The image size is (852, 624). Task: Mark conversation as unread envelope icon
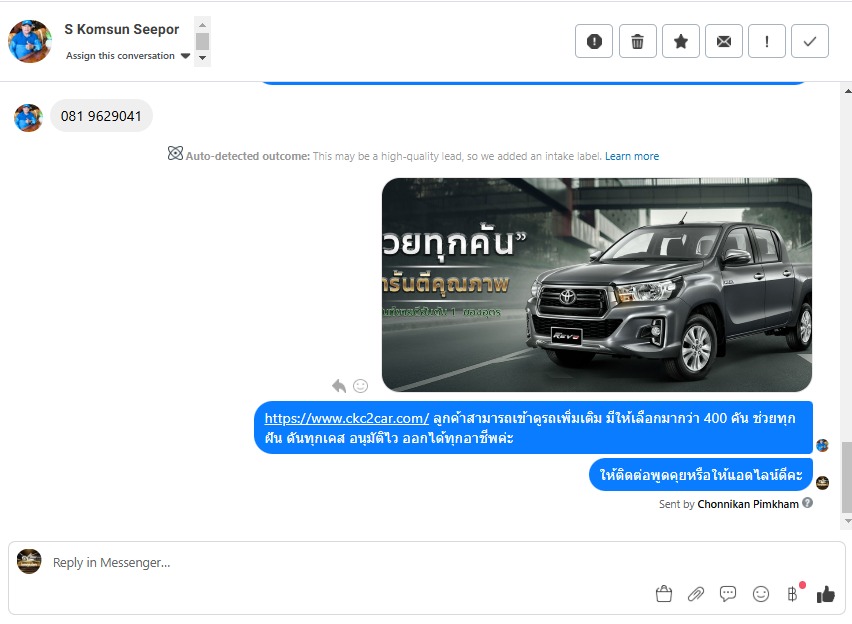tap(724, 41)
